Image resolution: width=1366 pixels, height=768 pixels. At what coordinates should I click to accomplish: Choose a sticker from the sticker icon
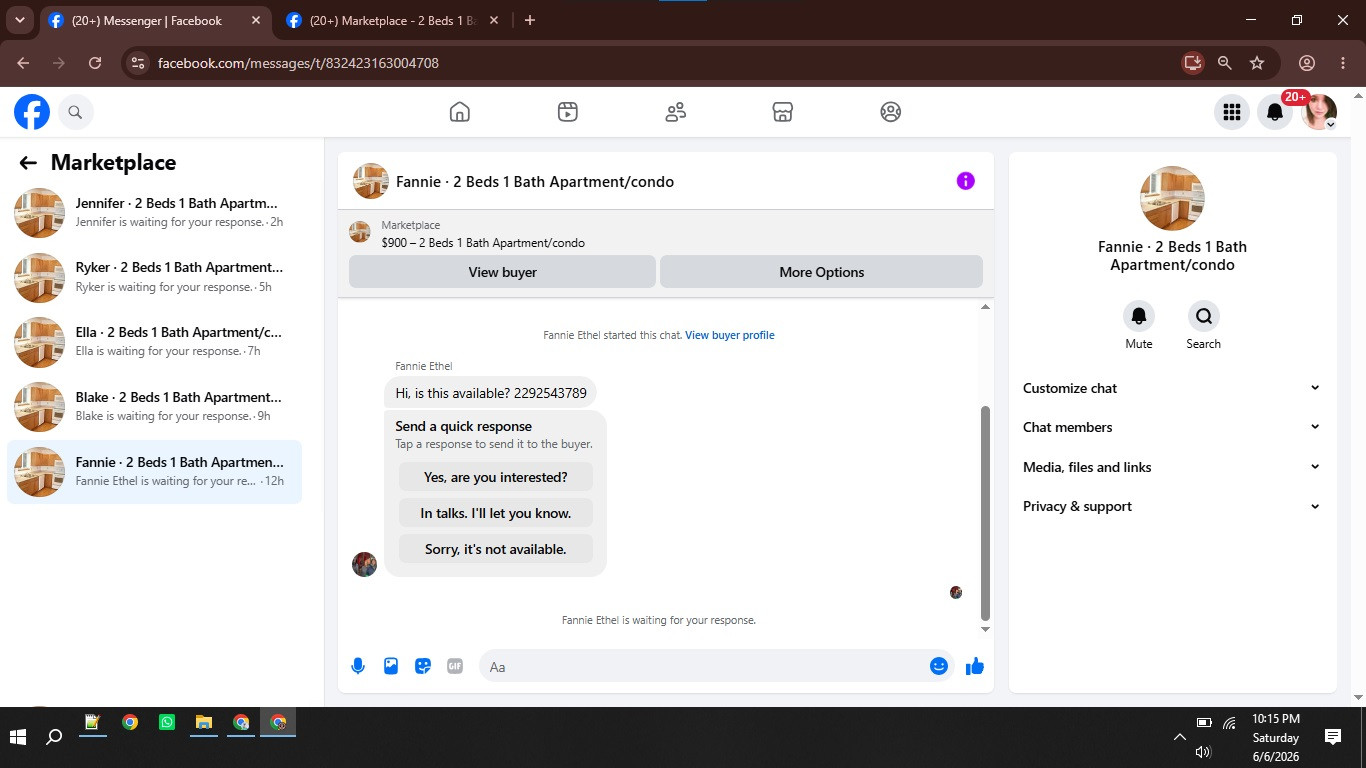click(423, 666)
